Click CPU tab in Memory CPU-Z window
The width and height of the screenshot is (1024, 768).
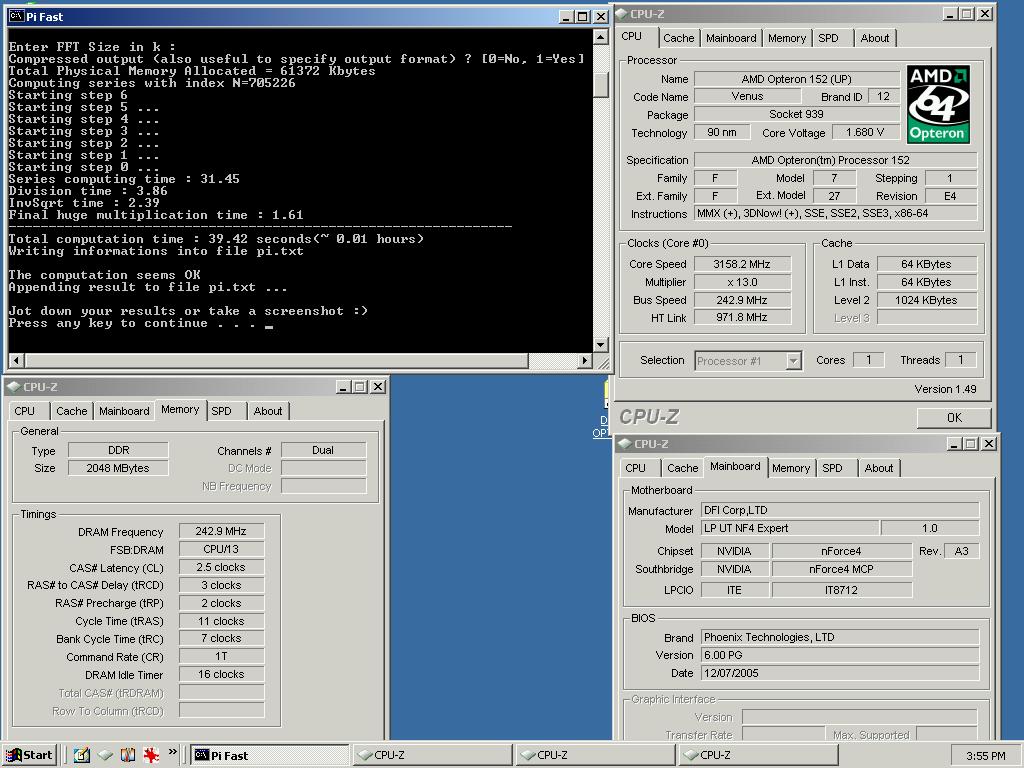24,411
